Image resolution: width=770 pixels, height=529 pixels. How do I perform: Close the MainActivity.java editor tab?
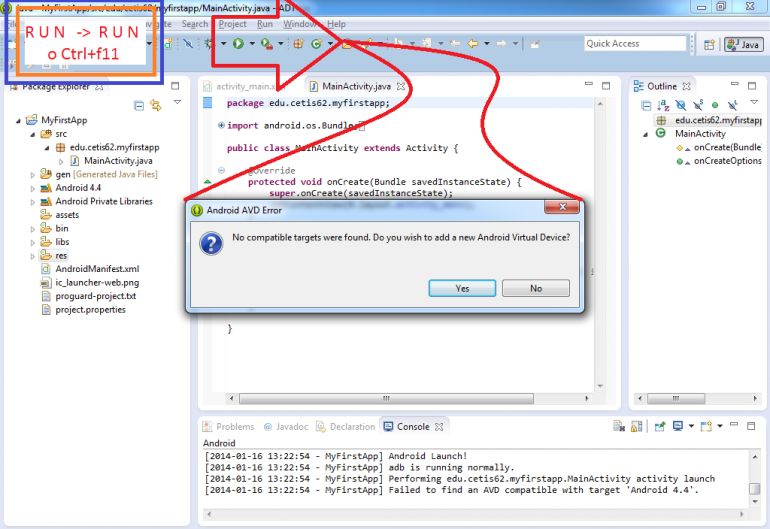(401, 86)
